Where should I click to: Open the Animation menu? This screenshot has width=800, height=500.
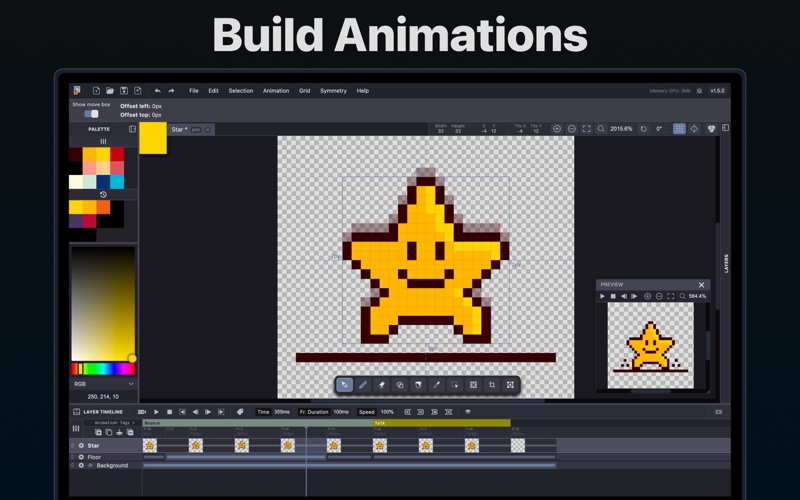pos(276,91)
